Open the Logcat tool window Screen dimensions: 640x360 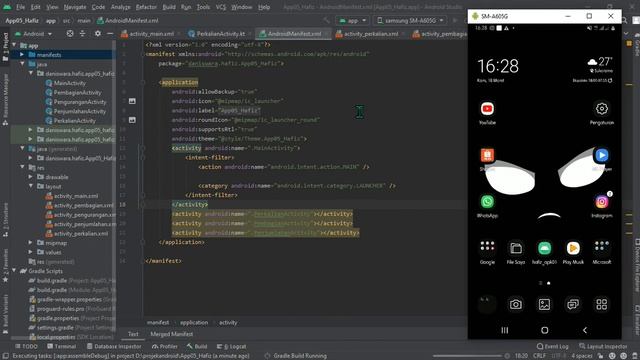pyautogui.click(x=231, y=346)
